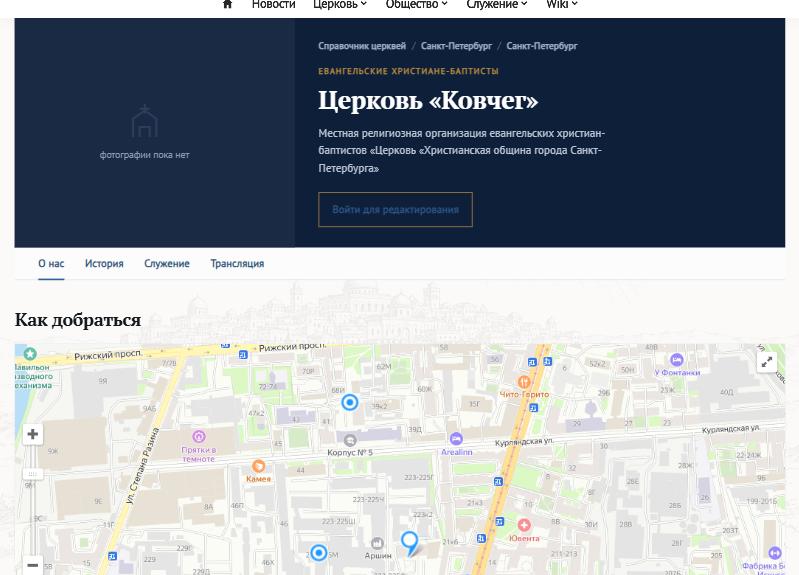Open the Ювента medical icon
The image size is (799, 575).
(524, 525)
